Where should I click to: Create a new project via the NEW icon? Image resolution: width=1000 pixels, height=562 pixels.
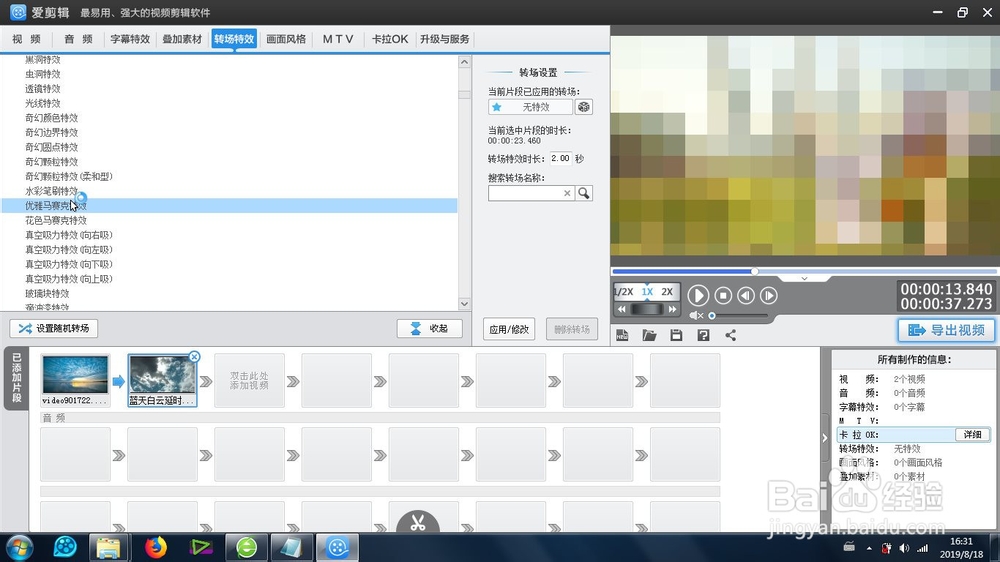pyautogui.click(x=622, y=335)
